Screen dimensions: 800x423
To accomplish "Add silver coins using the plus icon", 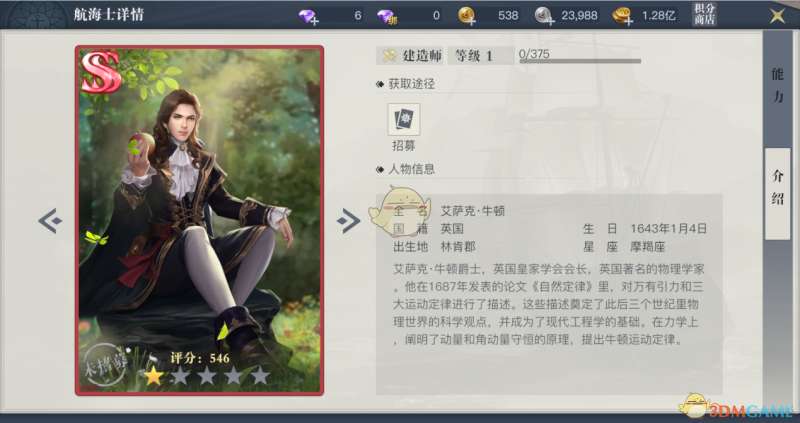I will pos(544,16).
